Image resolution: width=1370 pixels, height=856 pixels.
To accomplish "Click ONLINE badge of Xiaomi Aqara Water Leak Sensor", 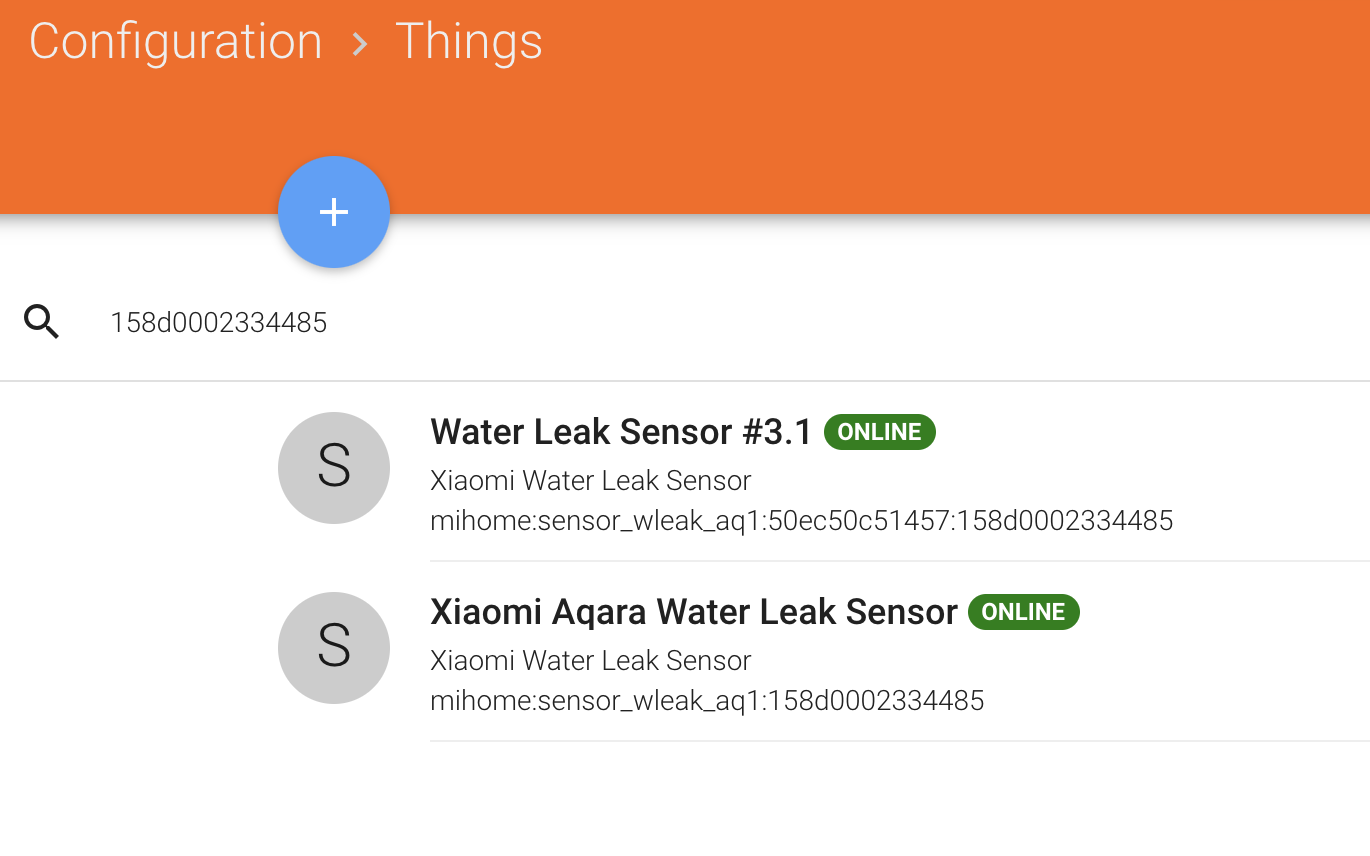I will [1024, 612].
